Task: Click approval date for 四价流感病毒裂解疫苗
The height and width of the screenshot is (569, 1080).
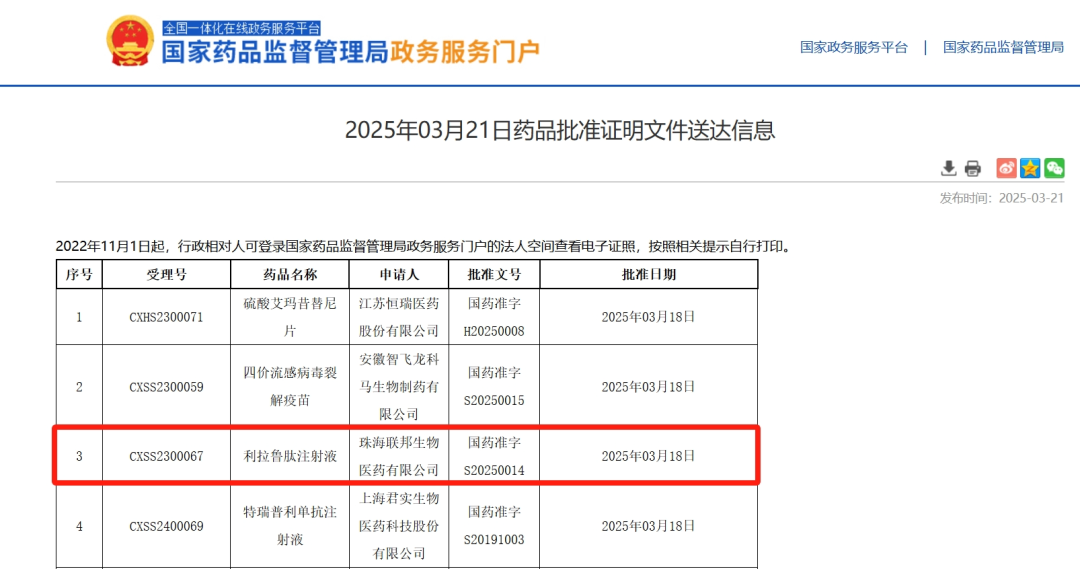Action: pos(648,387)
